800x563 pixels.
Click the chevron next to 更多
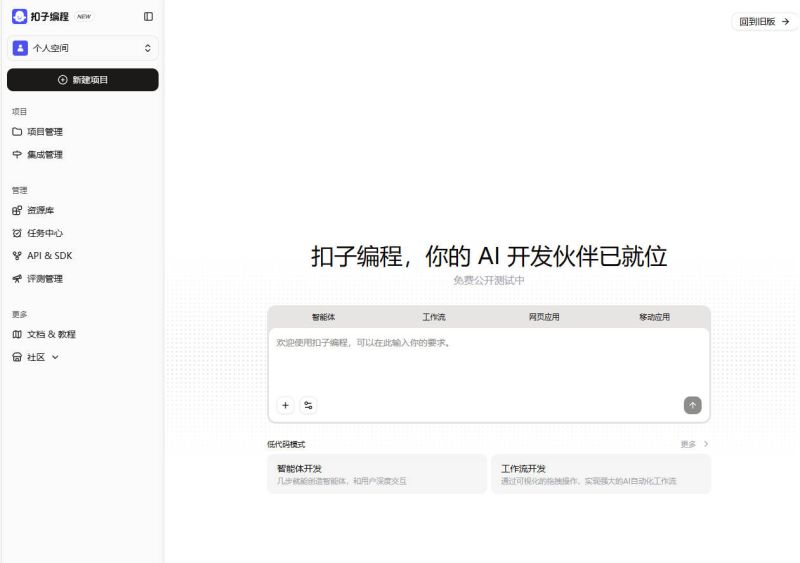tap(706, 444)
